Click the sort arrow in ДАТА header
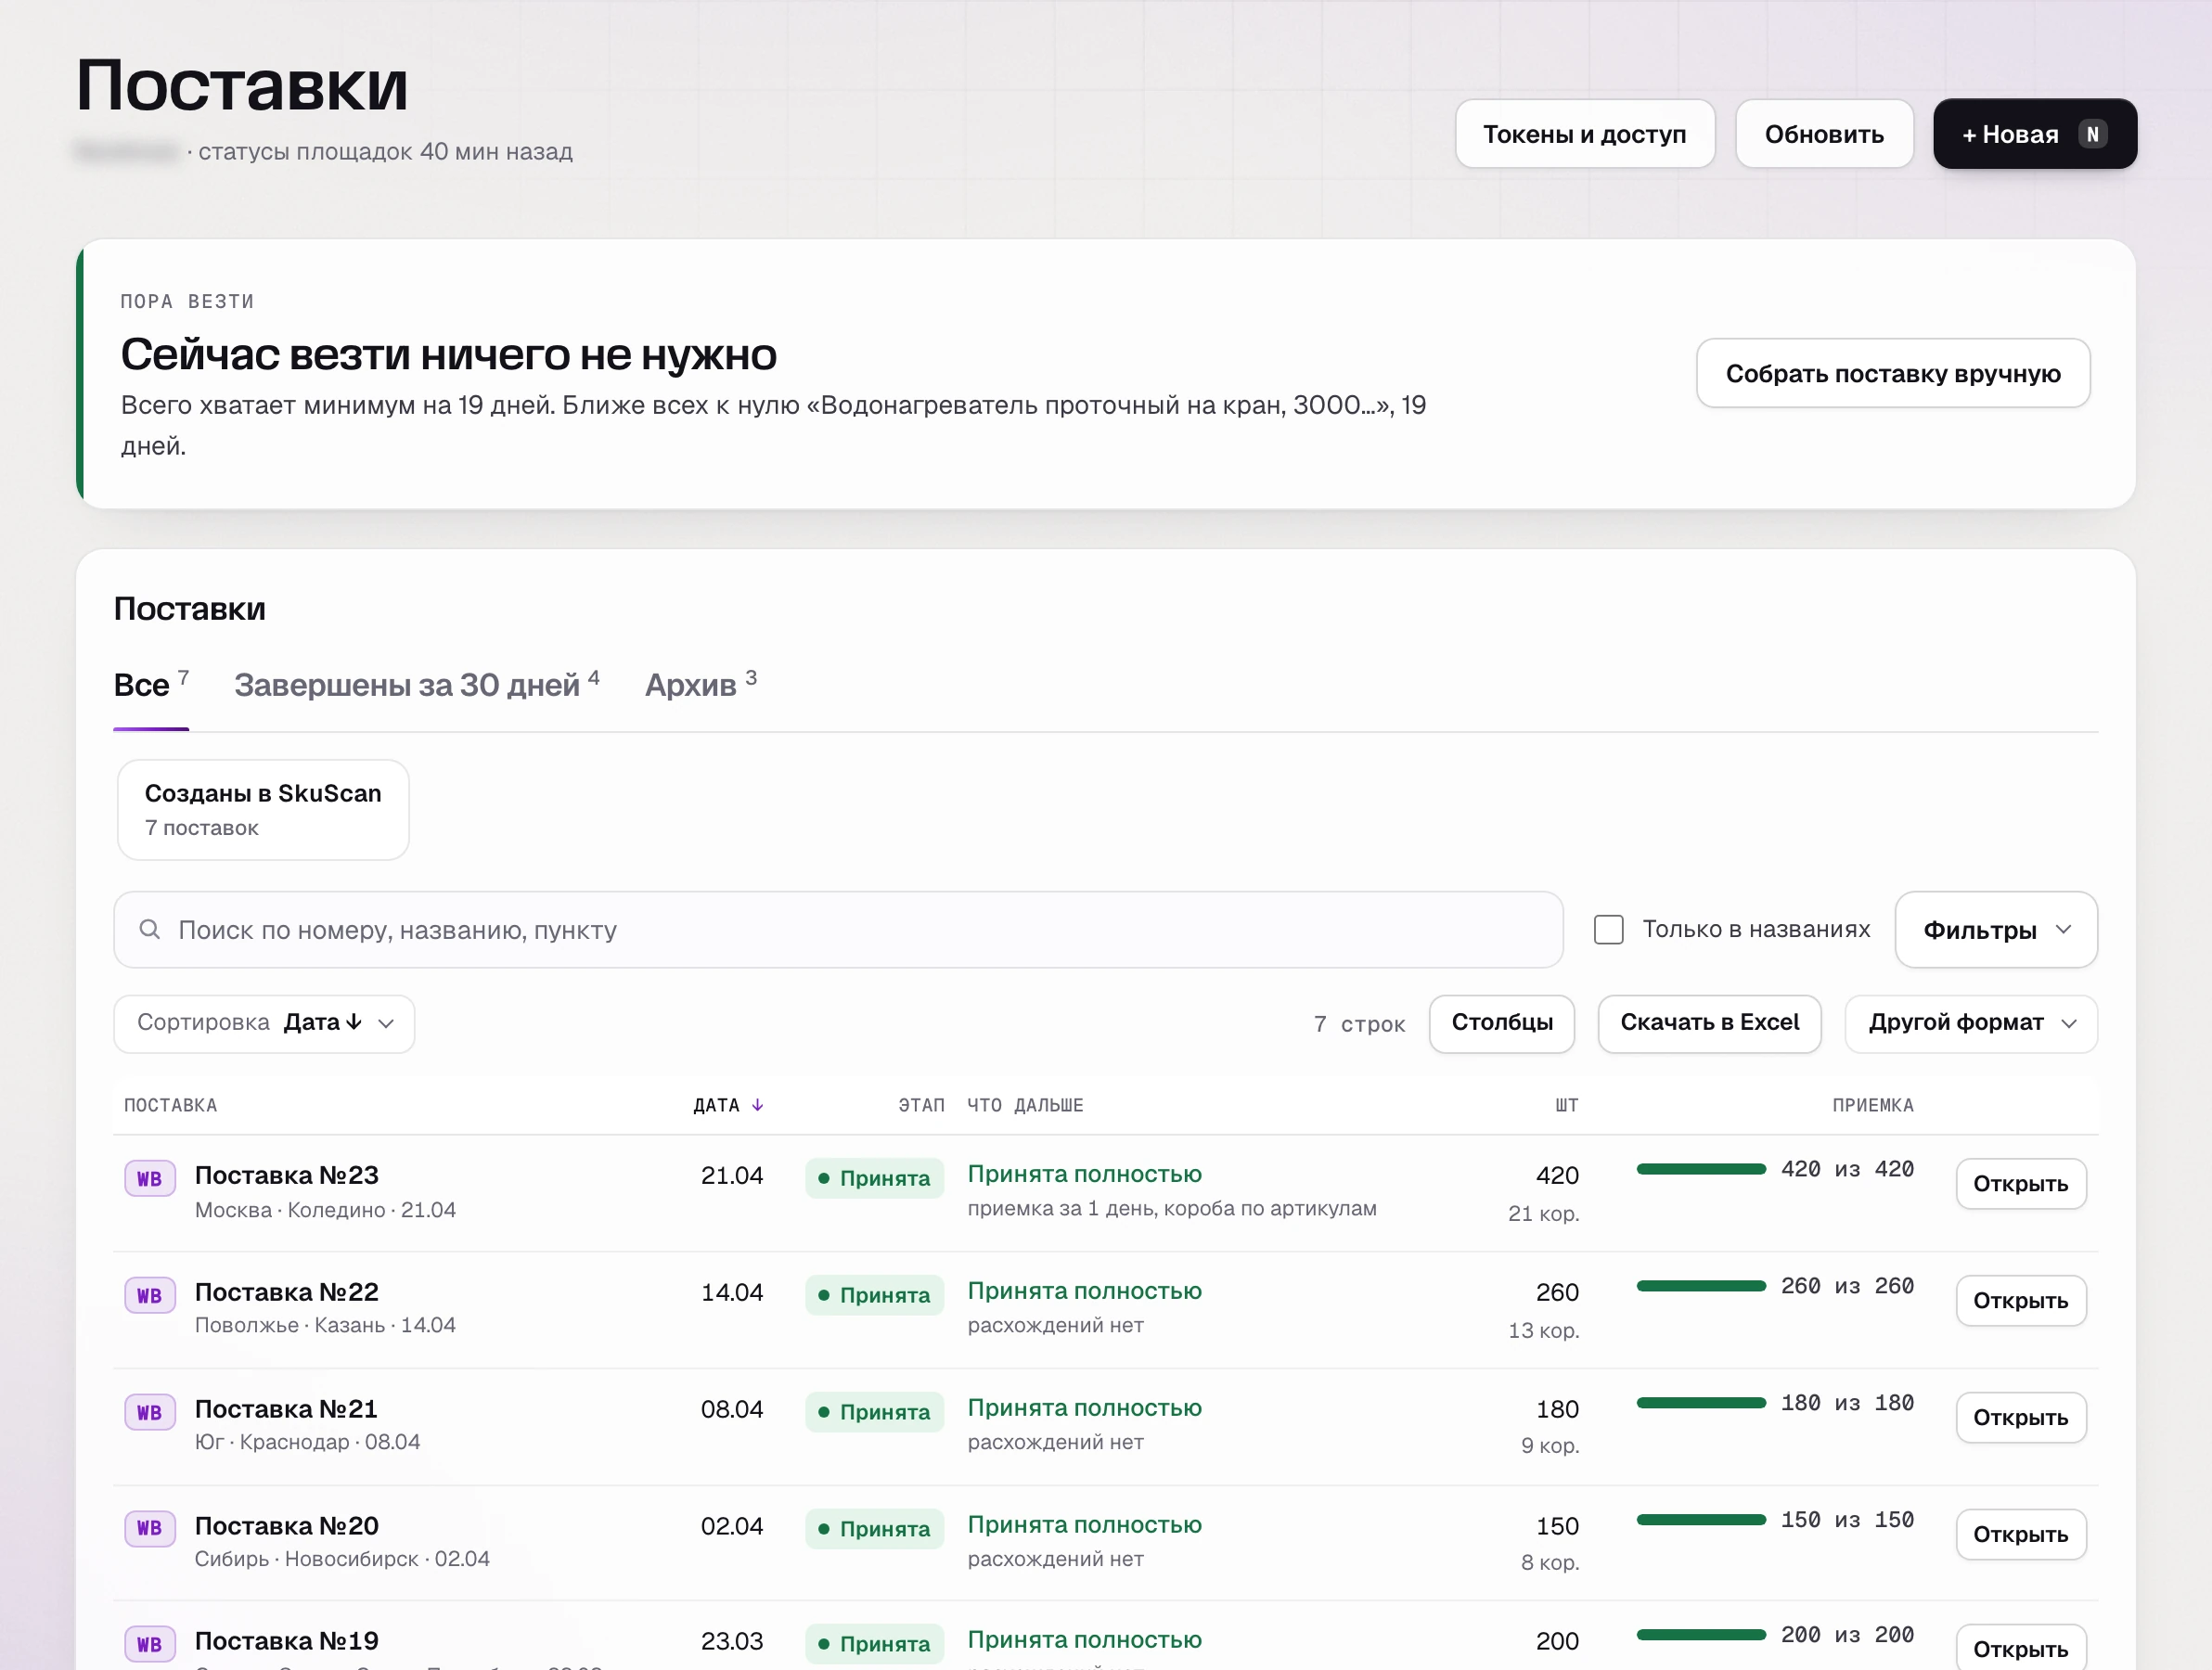Screen dimensions: 2212x1670 758,1105
